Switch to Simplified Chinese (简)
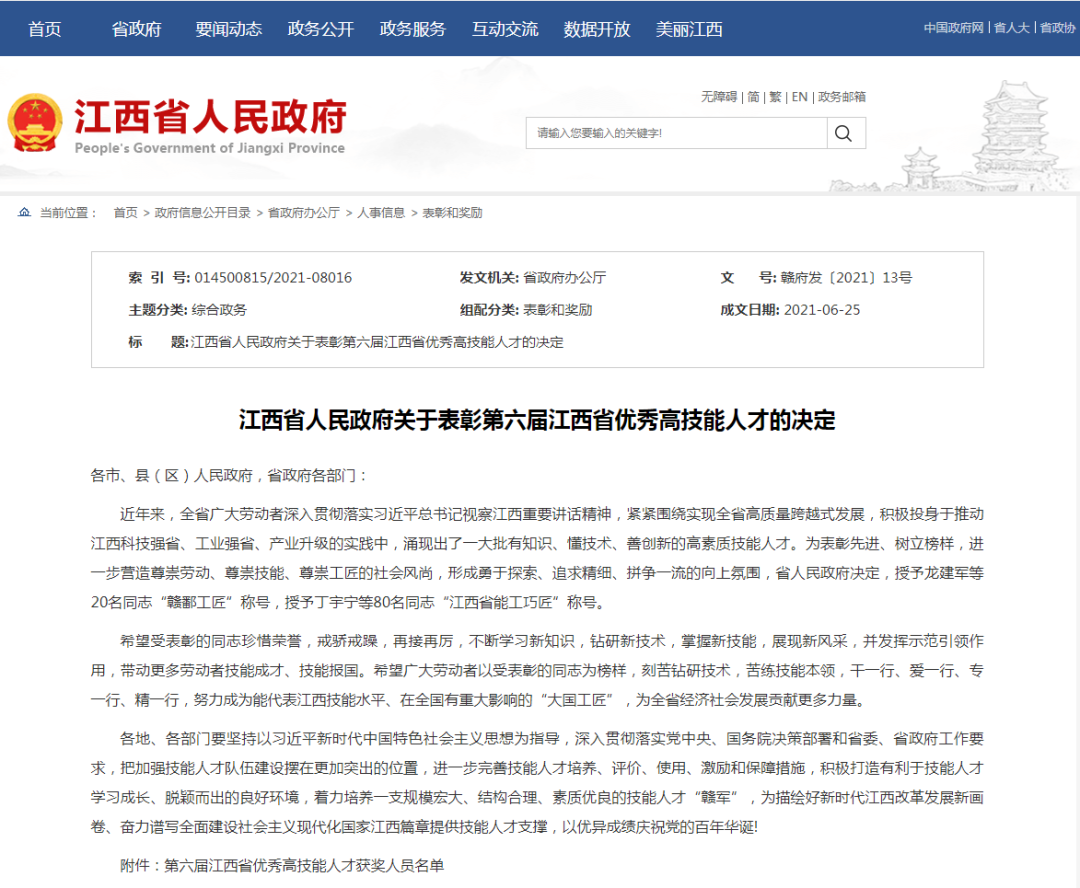Image resolution: width=1080 pixels, height=888 pixels. coord(753,97)
